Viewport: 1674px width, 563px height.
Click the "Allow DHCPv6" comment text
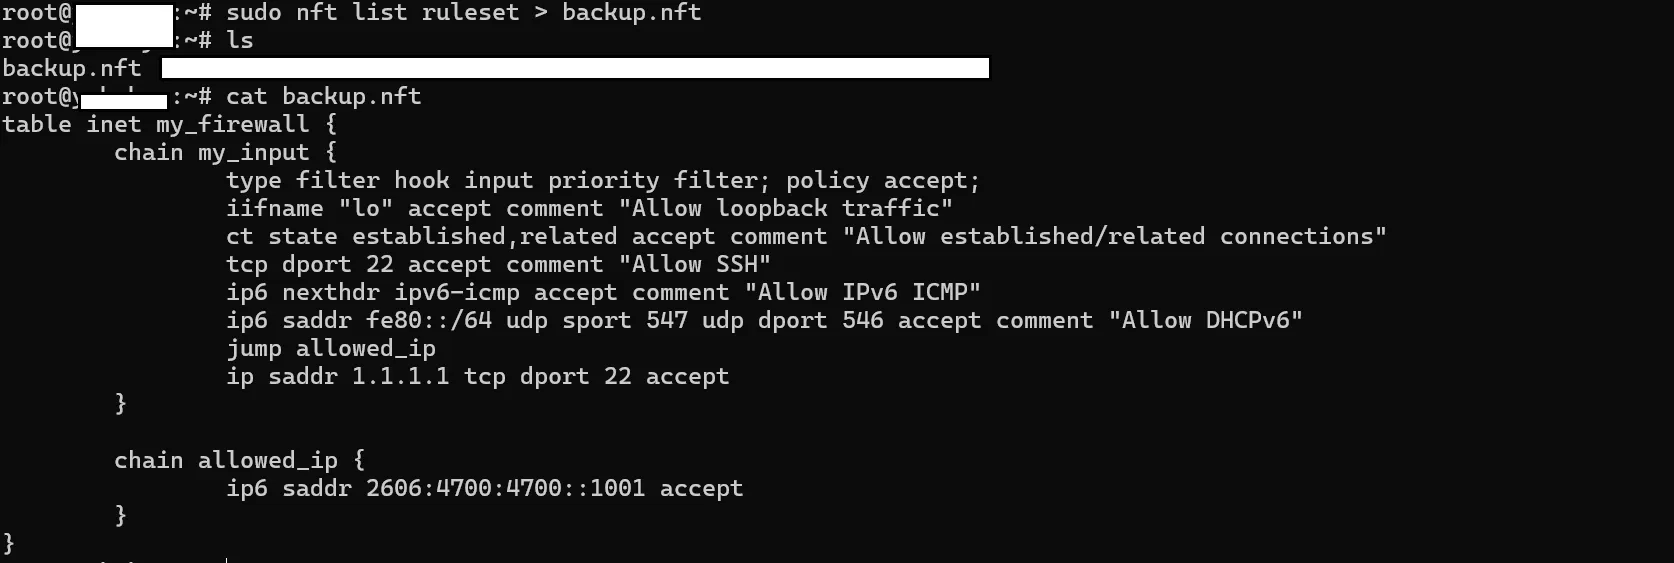1205,320
